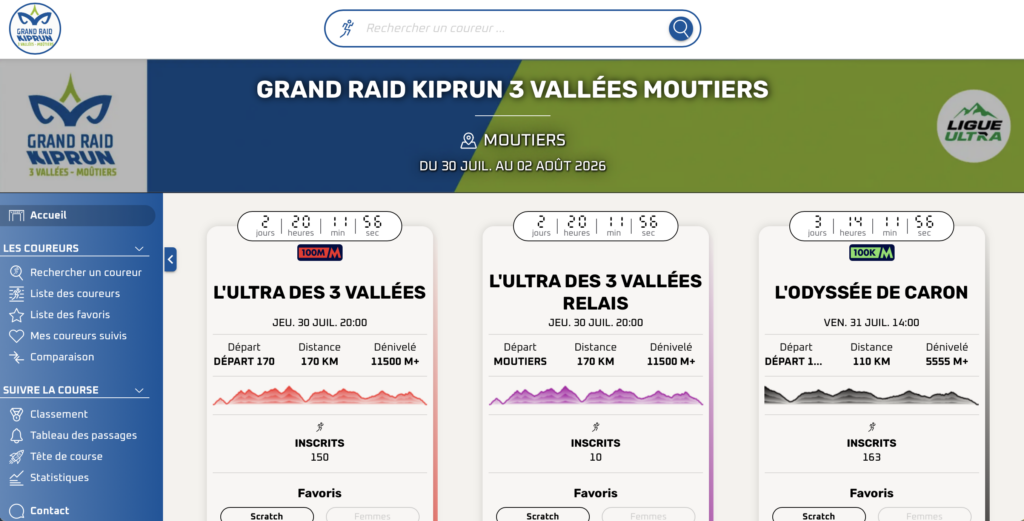Open L'Ultra des 3 Vallées race title

(320, 292)
